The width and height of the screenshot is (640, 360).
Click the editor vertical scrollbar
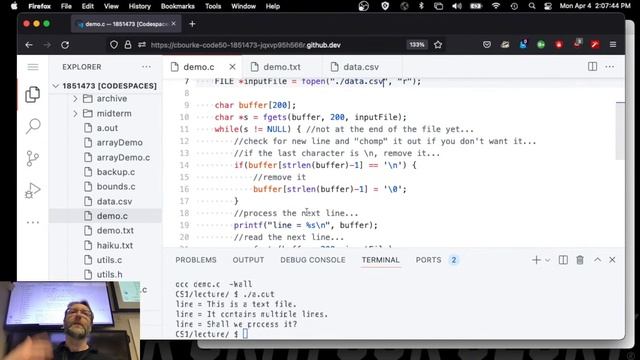(620, 131)
